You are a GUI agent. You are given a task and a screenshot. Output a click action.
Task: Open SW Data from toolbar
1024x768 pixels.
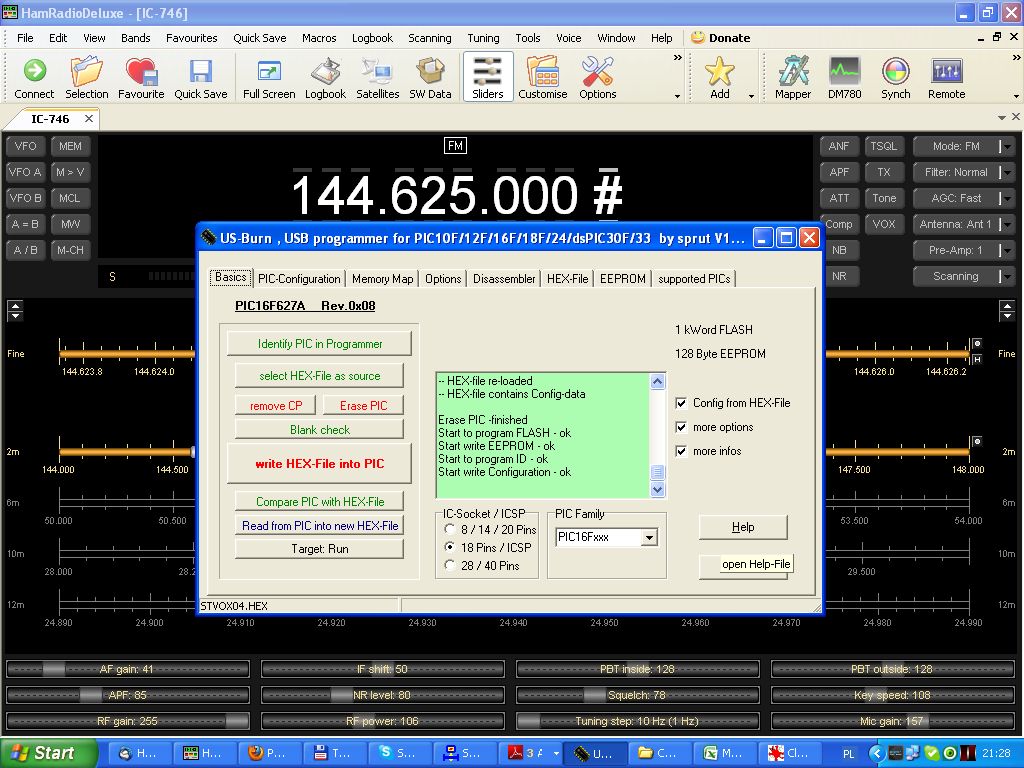[430, 78]
